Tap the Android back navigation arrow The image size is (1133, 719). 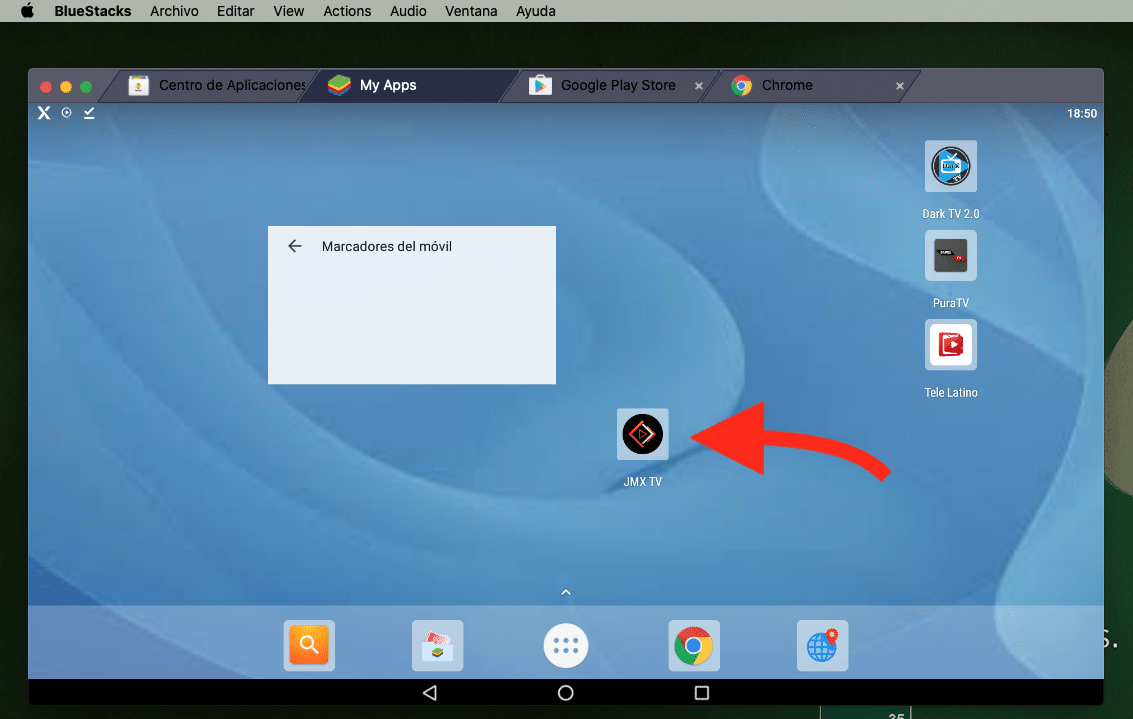pyautogui.click(x=430, y=692)
